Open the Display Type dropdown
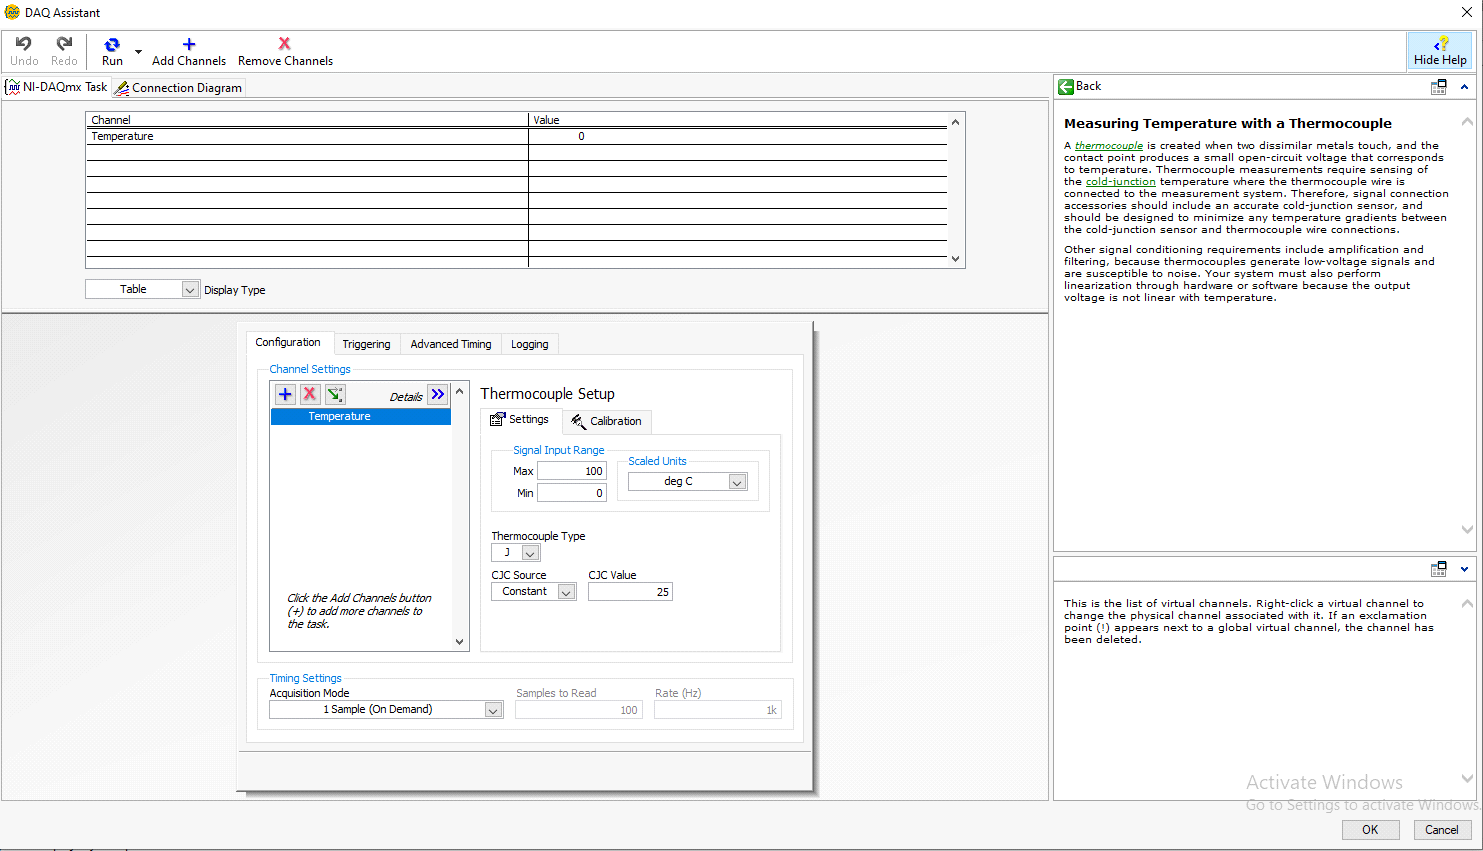This screenshot has height=851, width=1483. pos(190,290)
